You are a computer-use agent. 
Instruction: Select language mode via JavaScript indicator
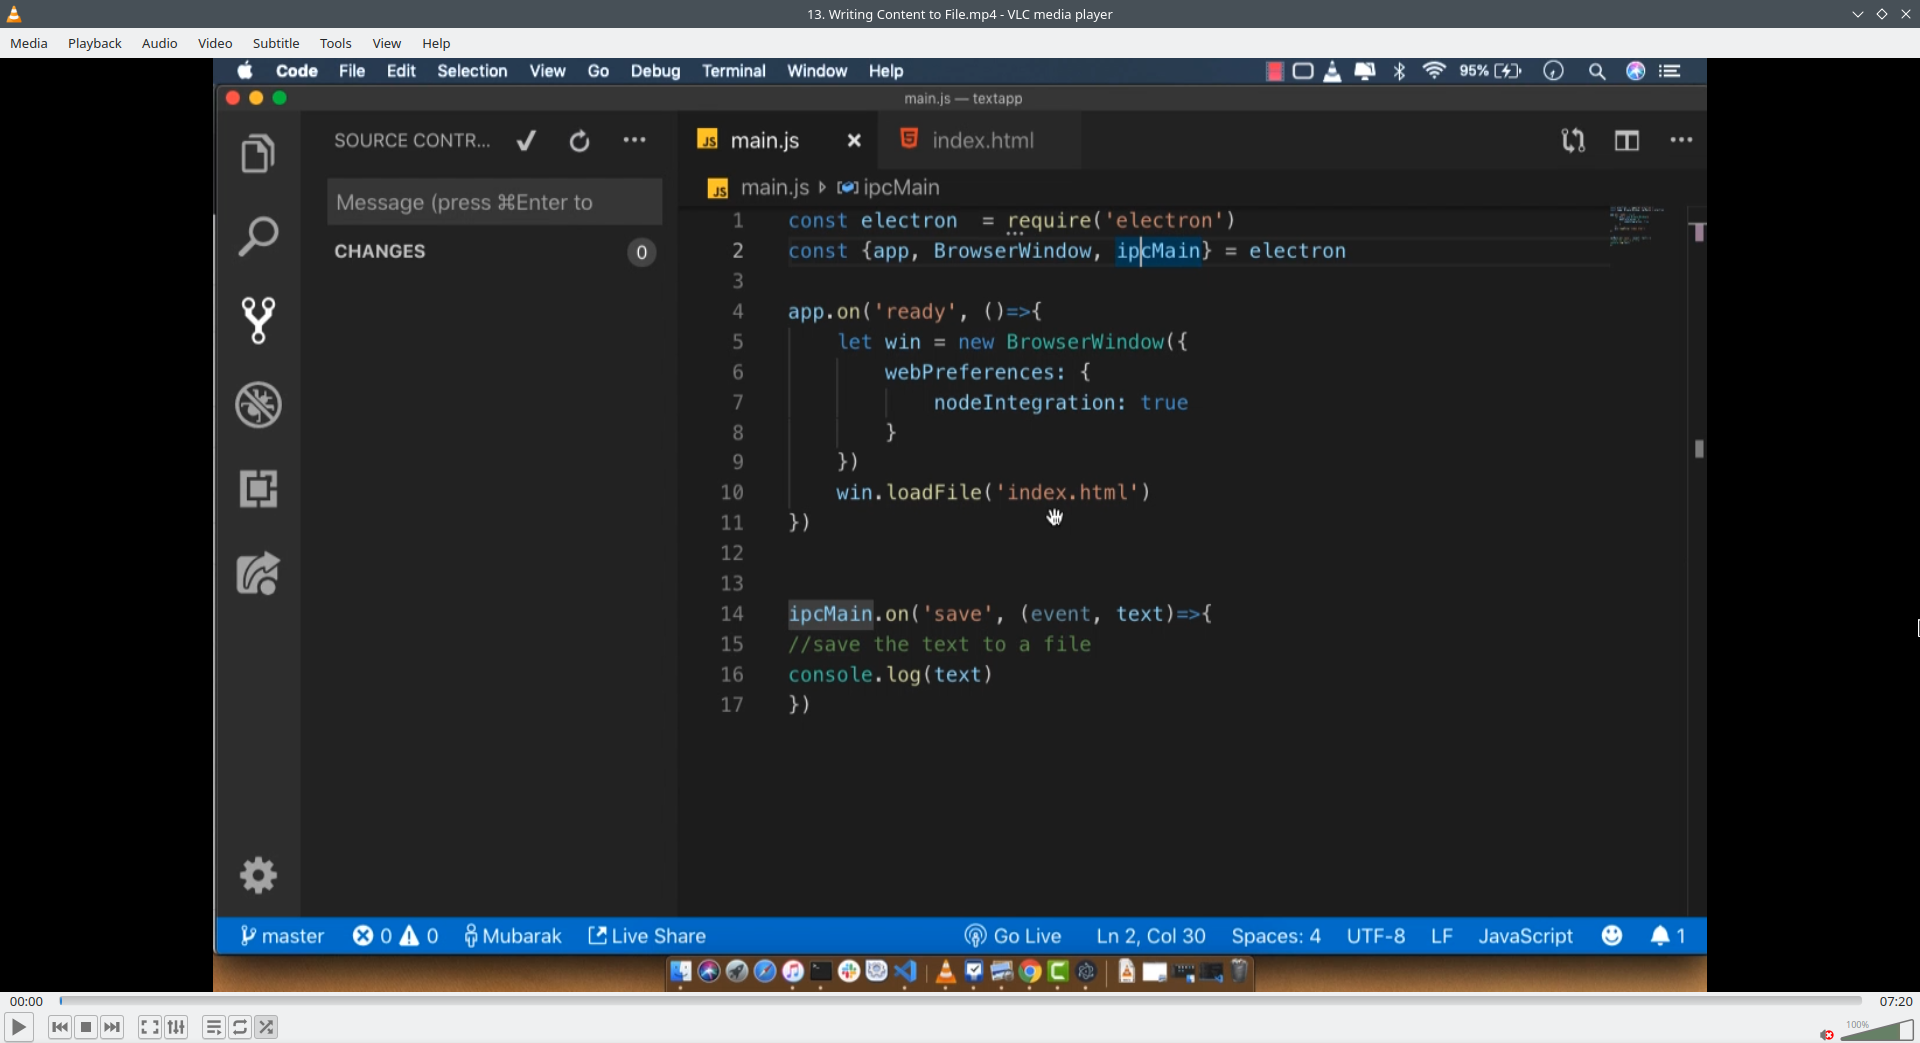[1526, 936]
